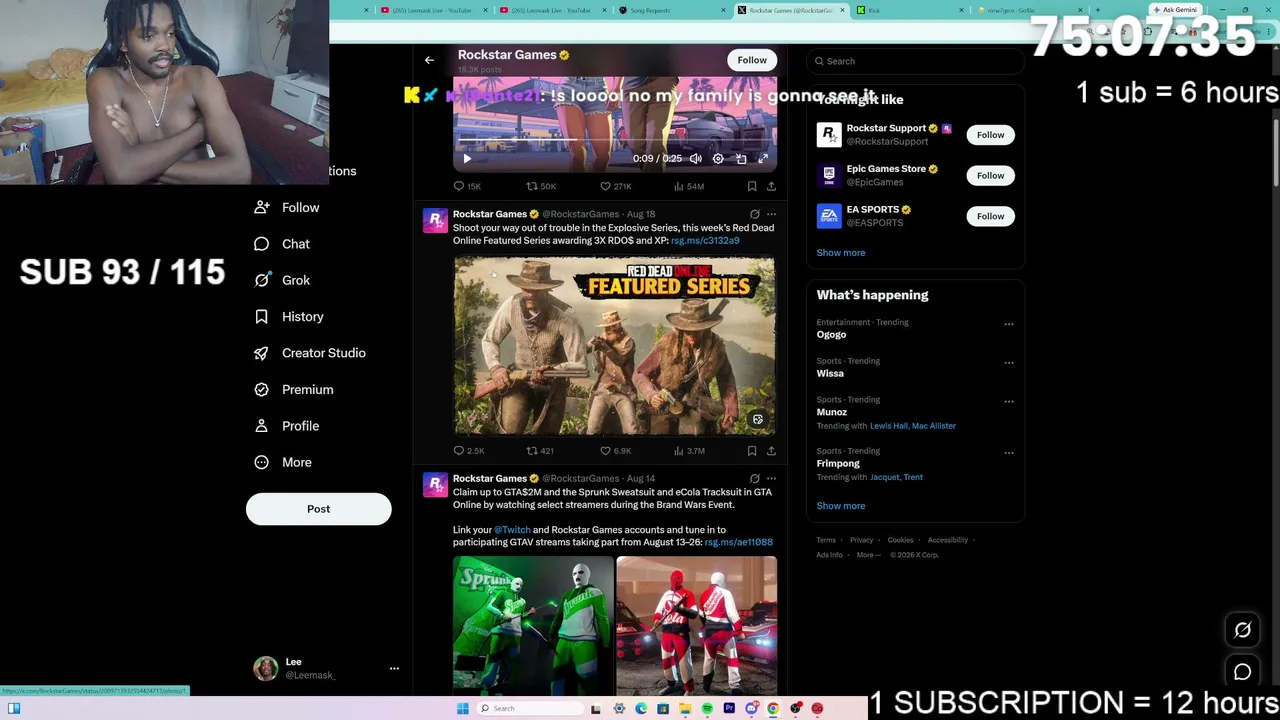The height and width of the screenshot is (720, 1280).
Task: Open the More menu on Aug 14 post
Action: click(x=771, y=479)
